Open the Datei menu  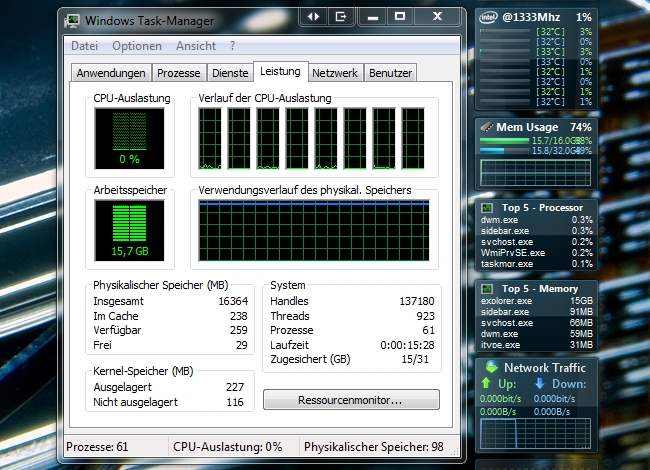click(85, 46)
